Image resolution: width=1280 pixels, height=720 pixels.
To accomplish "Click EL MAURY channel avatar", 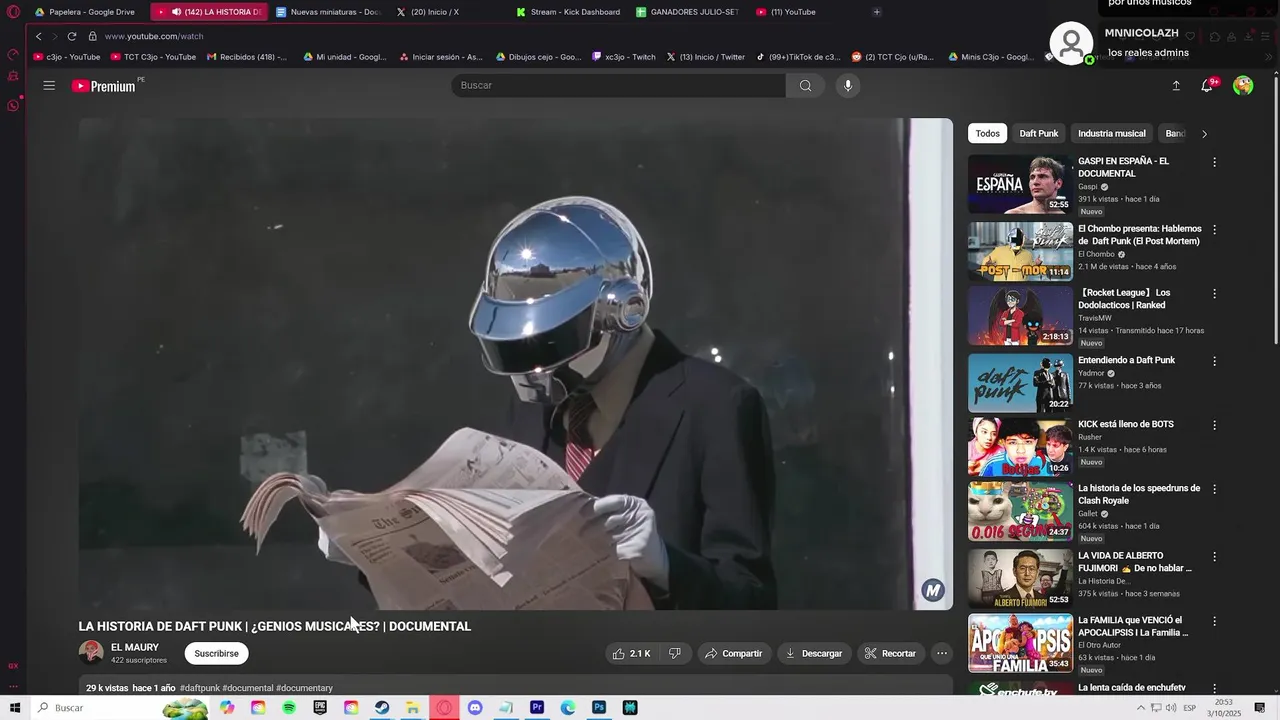I will (x=91, y=652).
